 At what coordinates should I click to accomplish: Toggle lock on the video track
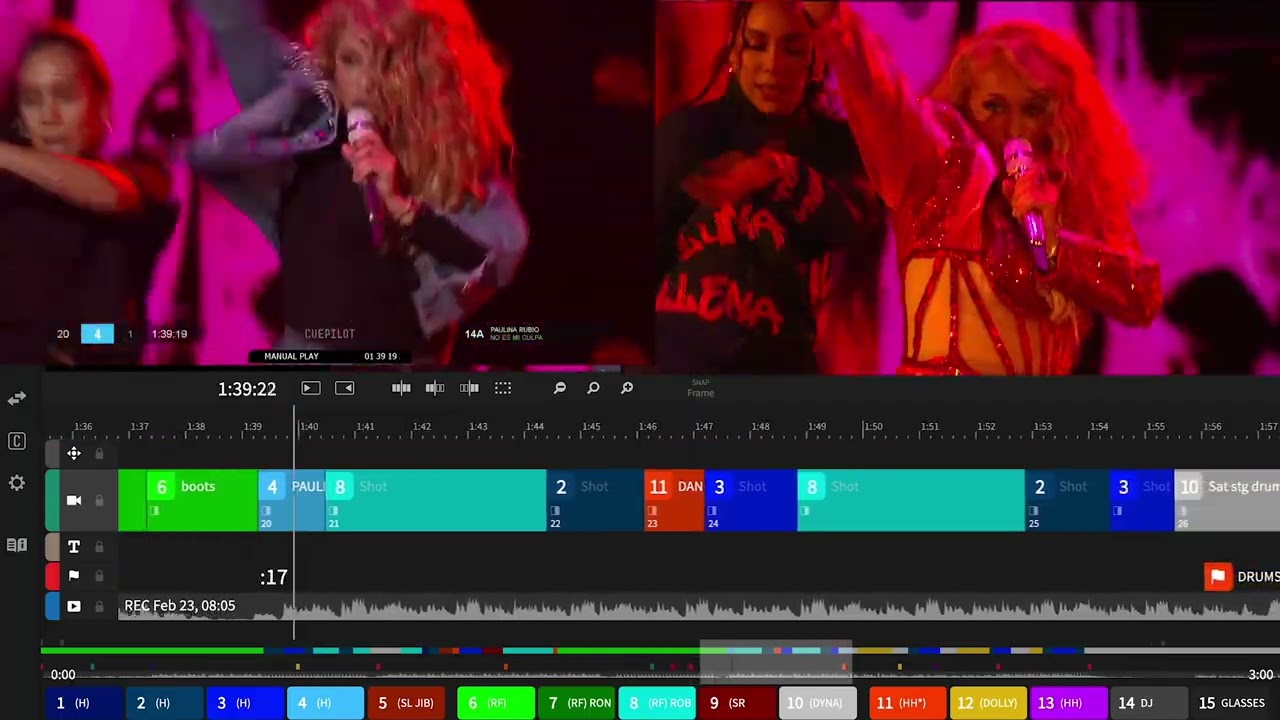99,606
